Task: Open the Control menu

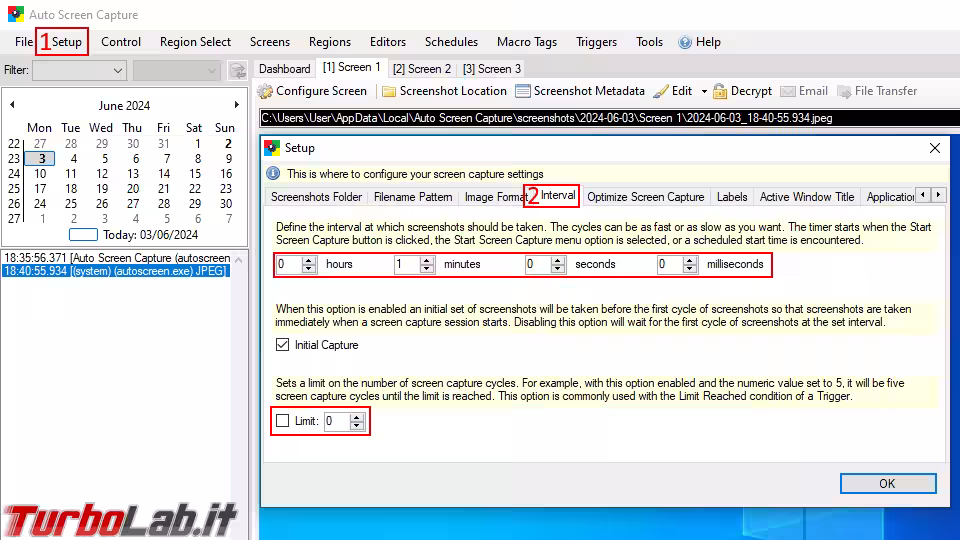Action: tap(121, 42)
